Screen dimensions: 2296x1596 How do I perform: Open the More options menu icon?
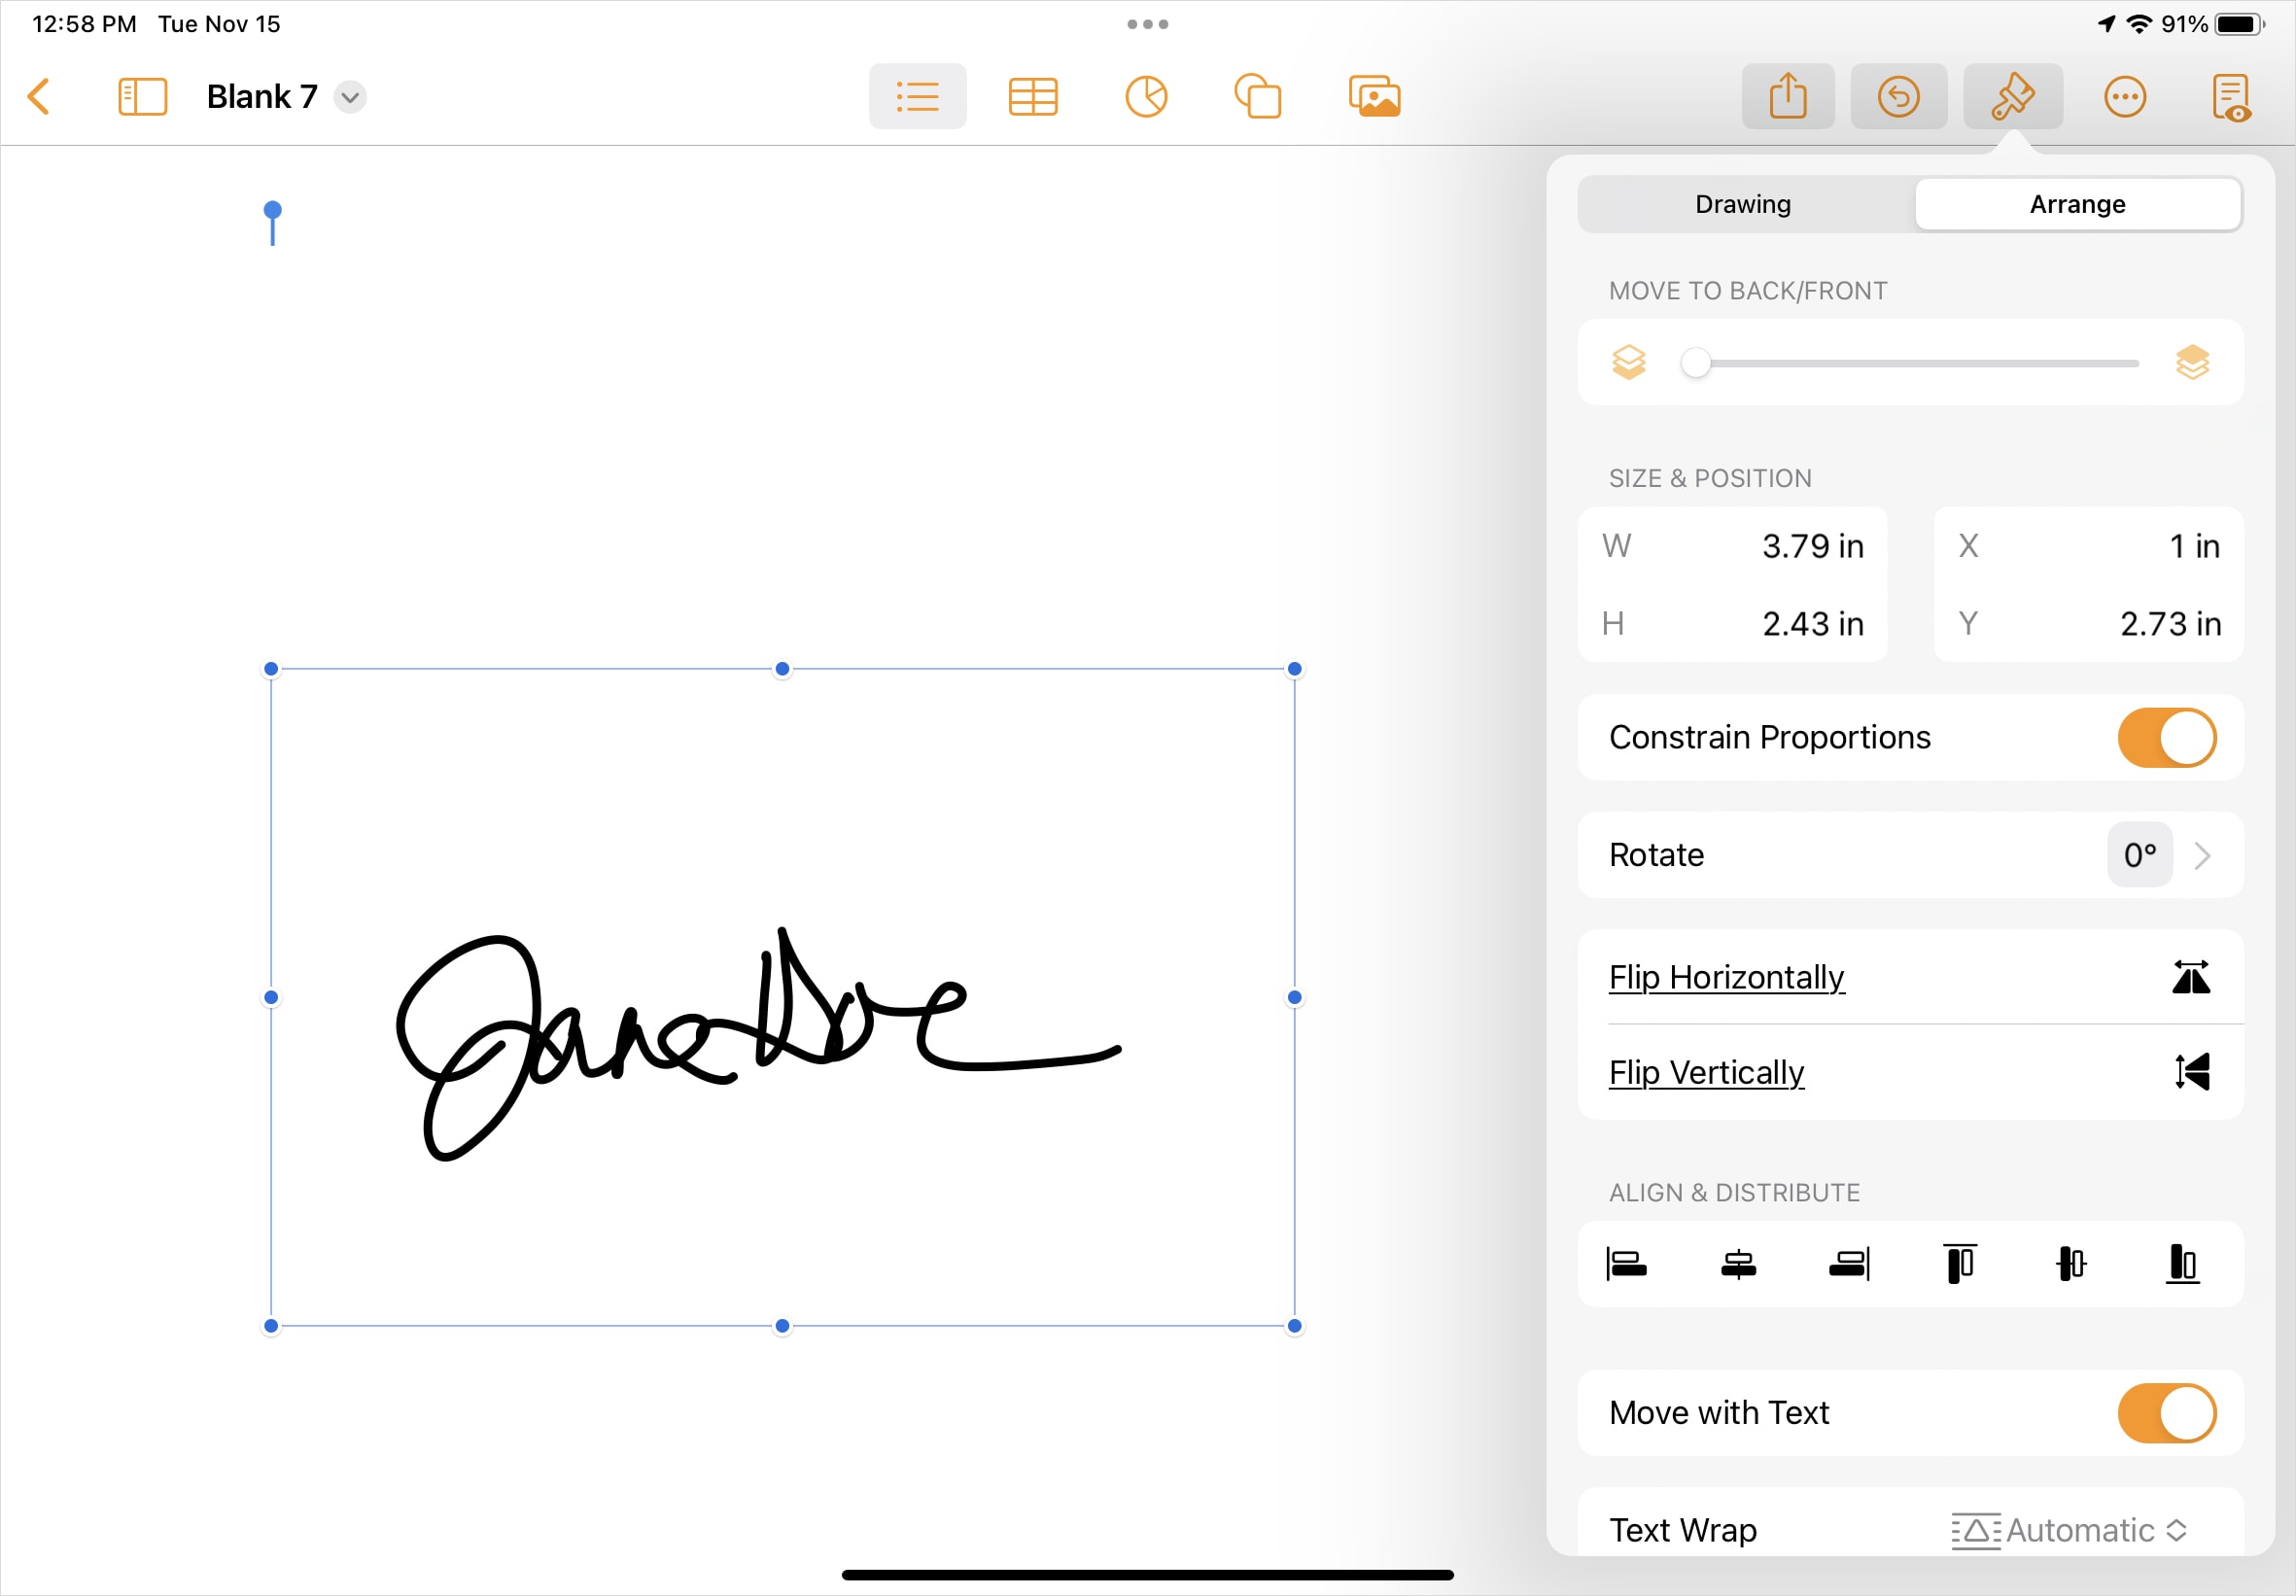(2125, 94)
